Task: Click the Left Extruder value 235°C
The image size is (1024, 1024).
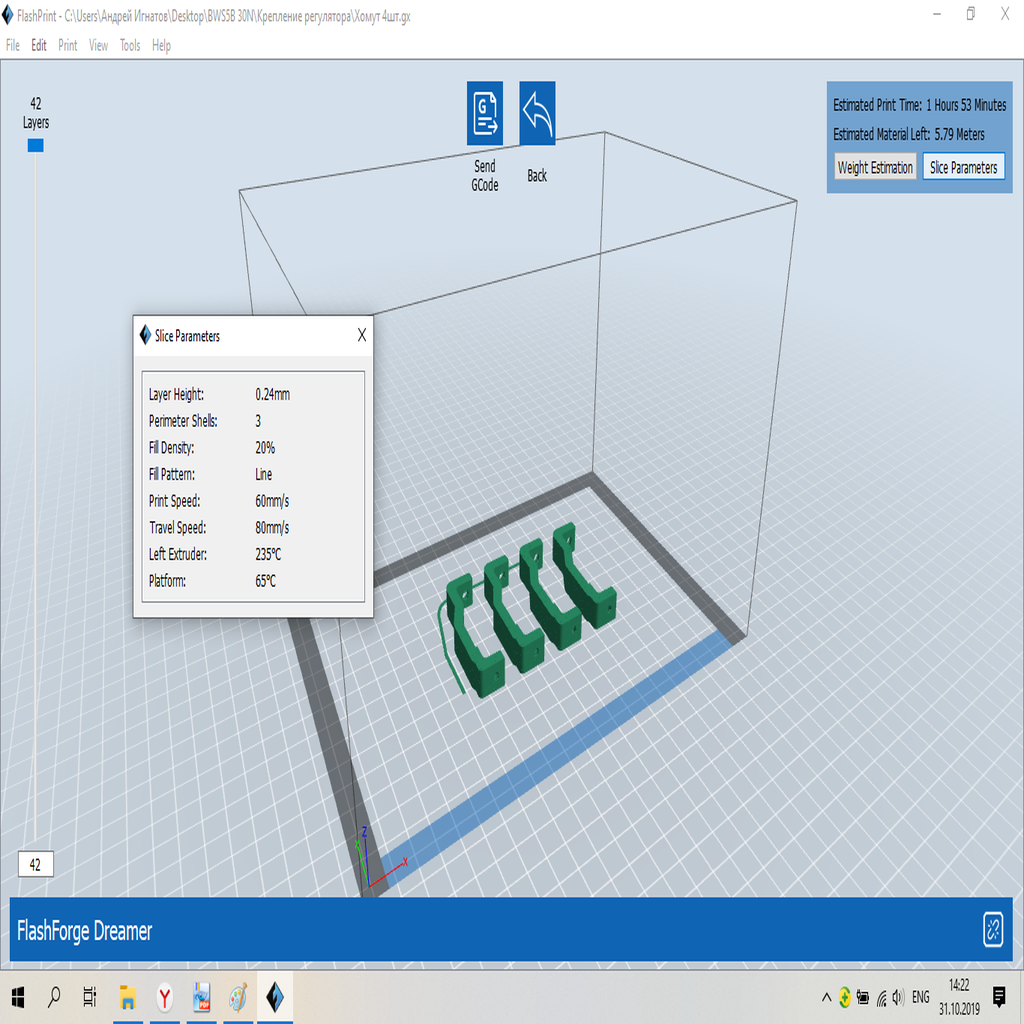Action: pyautogui.click(x=268, y=554)
